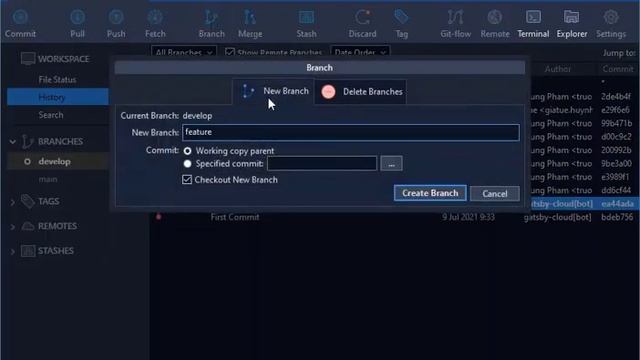The height and width of the screenshot is (360, 640).
Task: Click the date 9 Jul 2021 9:33
Action: (x=468, y=217)
